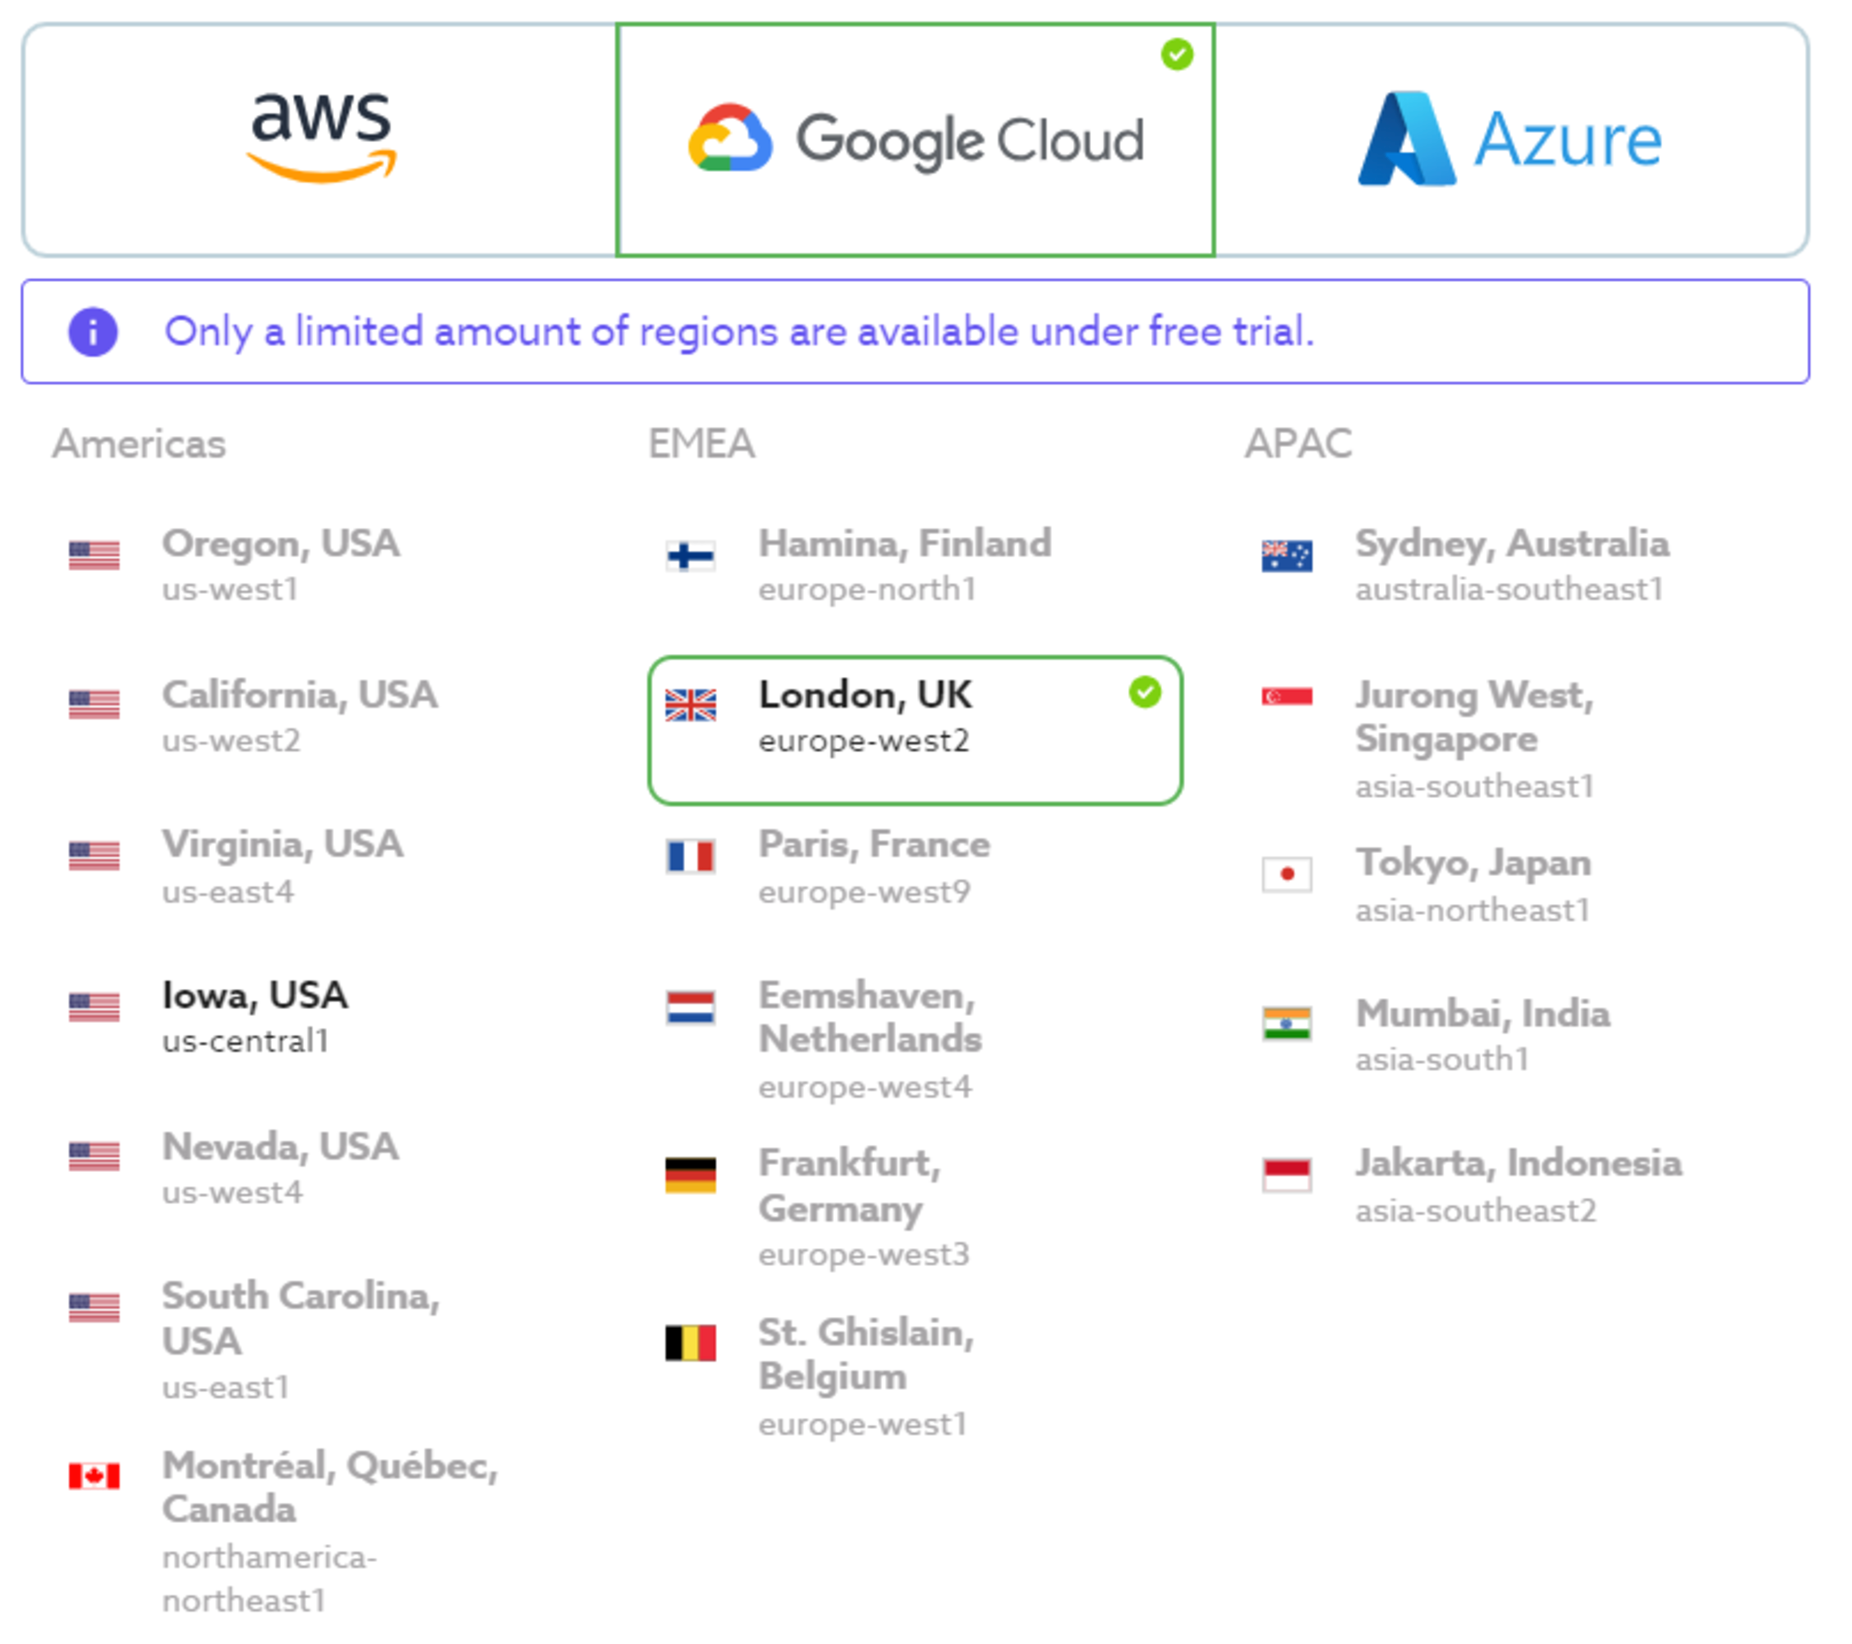Image resolution: width=1852 pixels, height=1644 pixels.
Task: Click the Indonesian flag beside Jakarta
Action: (x=1287, y=1175)
